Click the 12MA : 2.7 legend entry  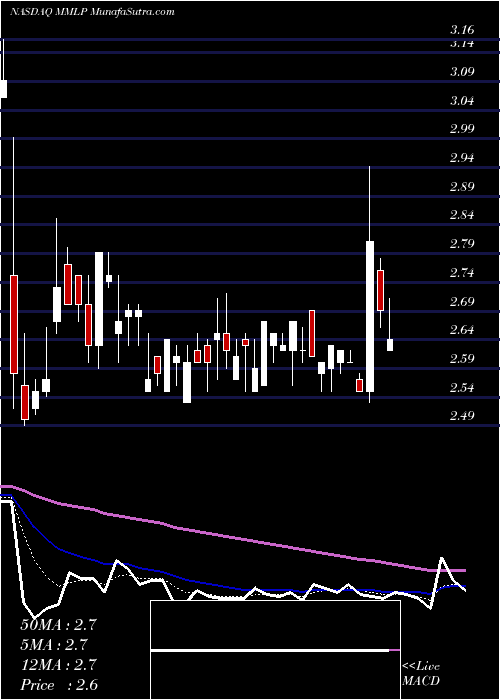pyautogui.click(x=58, y=665)
